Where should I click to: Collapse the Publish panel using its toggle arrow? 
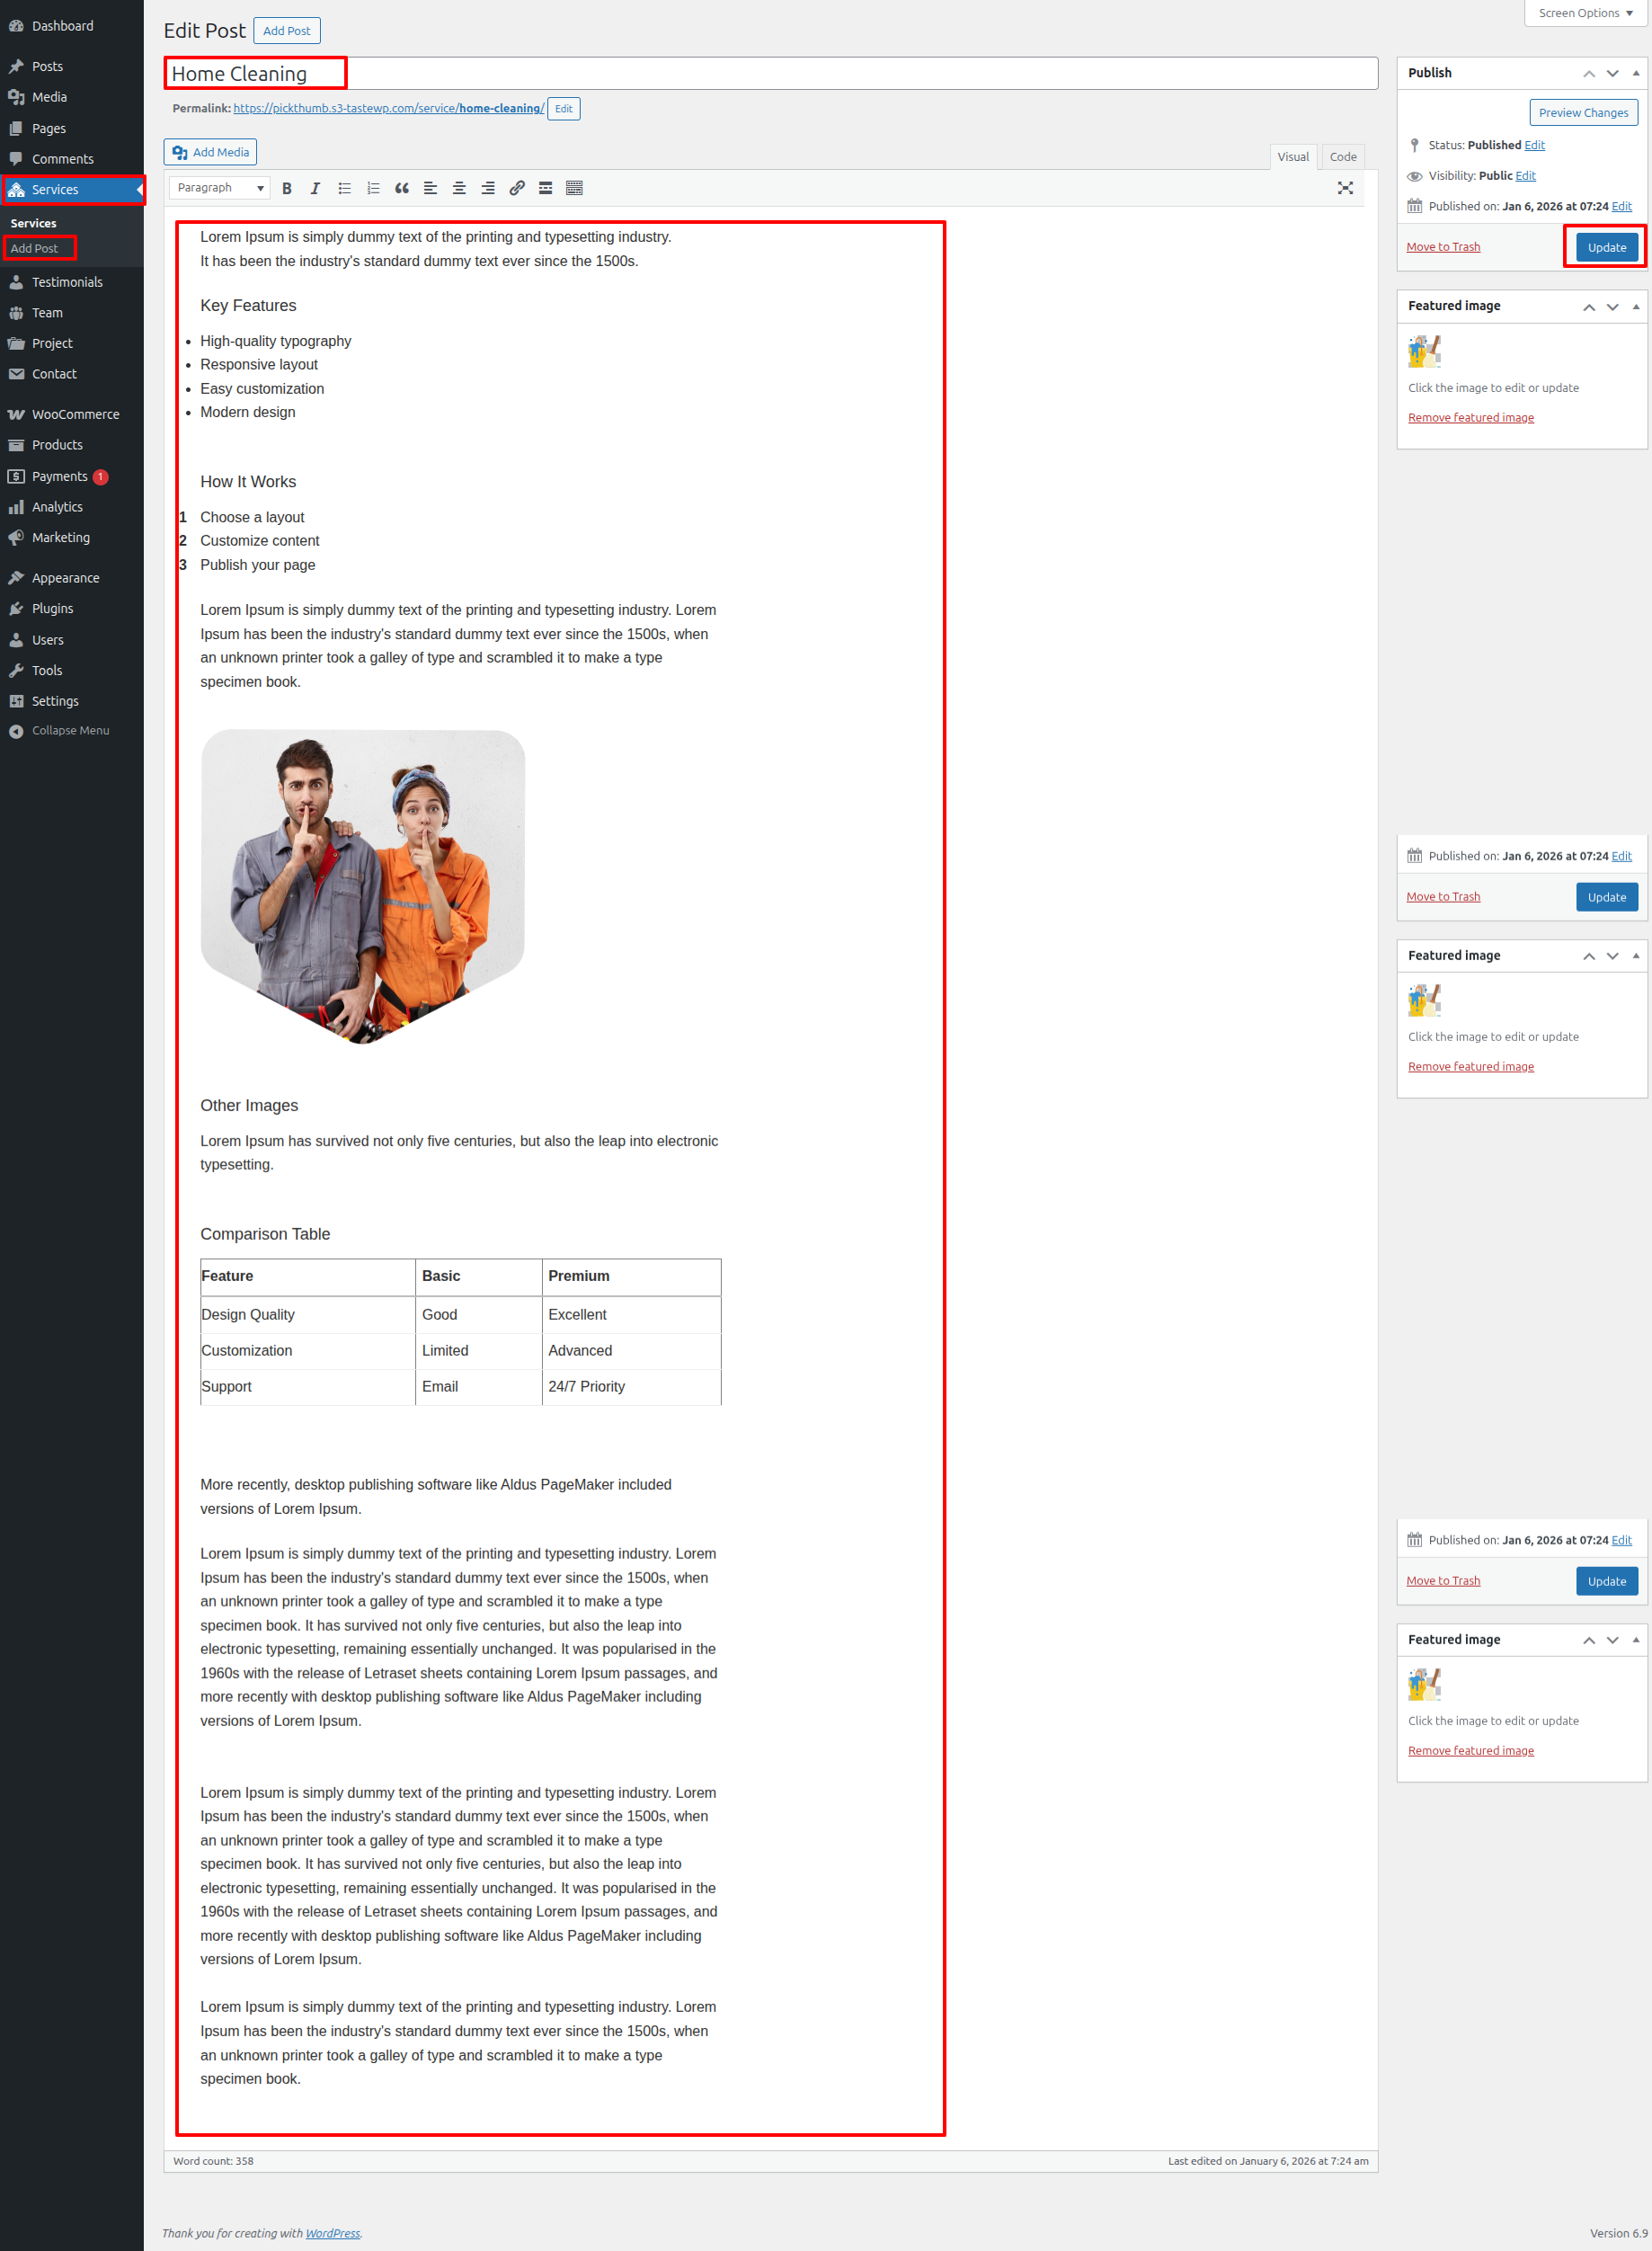[1636, 73]
